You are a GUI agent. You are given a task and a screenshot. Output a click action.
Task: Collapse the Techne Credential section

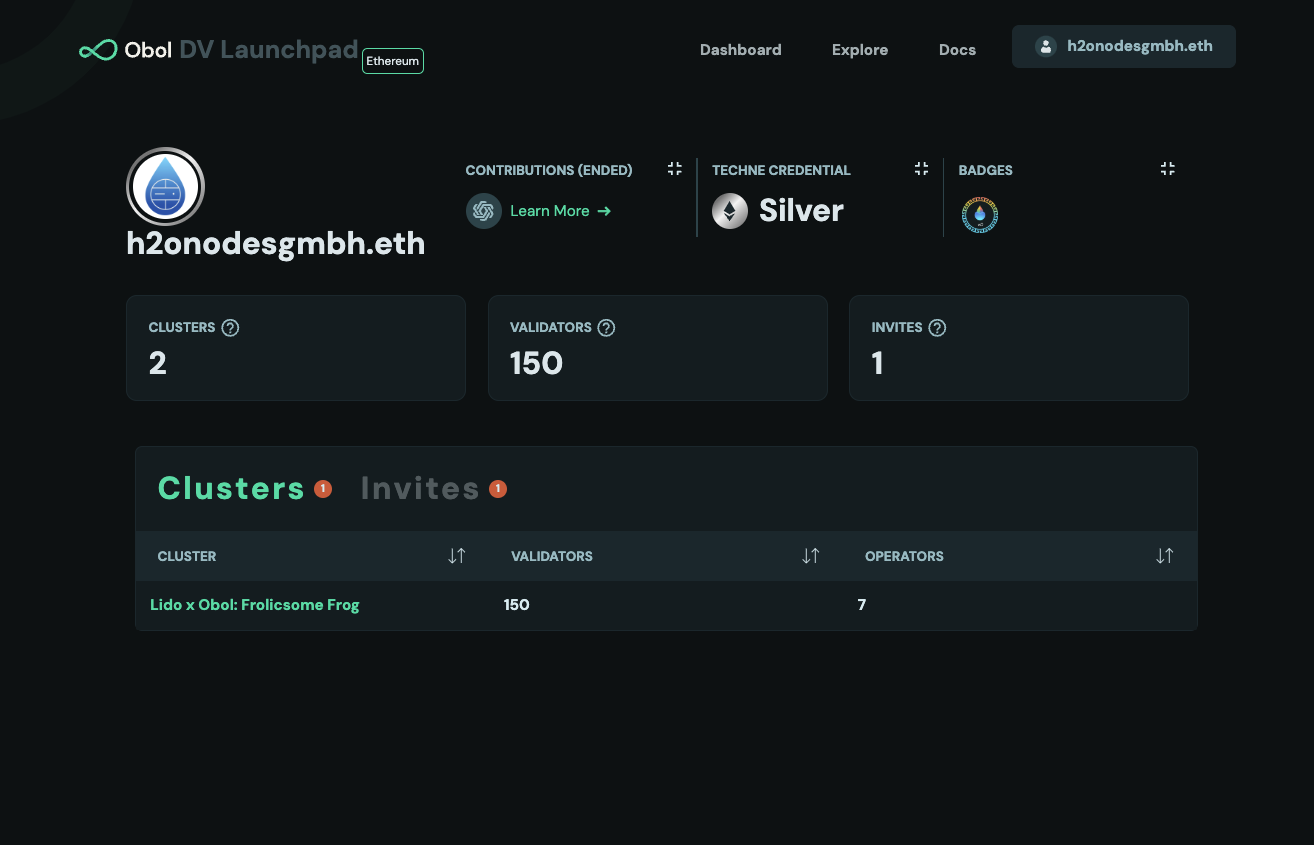922,169
